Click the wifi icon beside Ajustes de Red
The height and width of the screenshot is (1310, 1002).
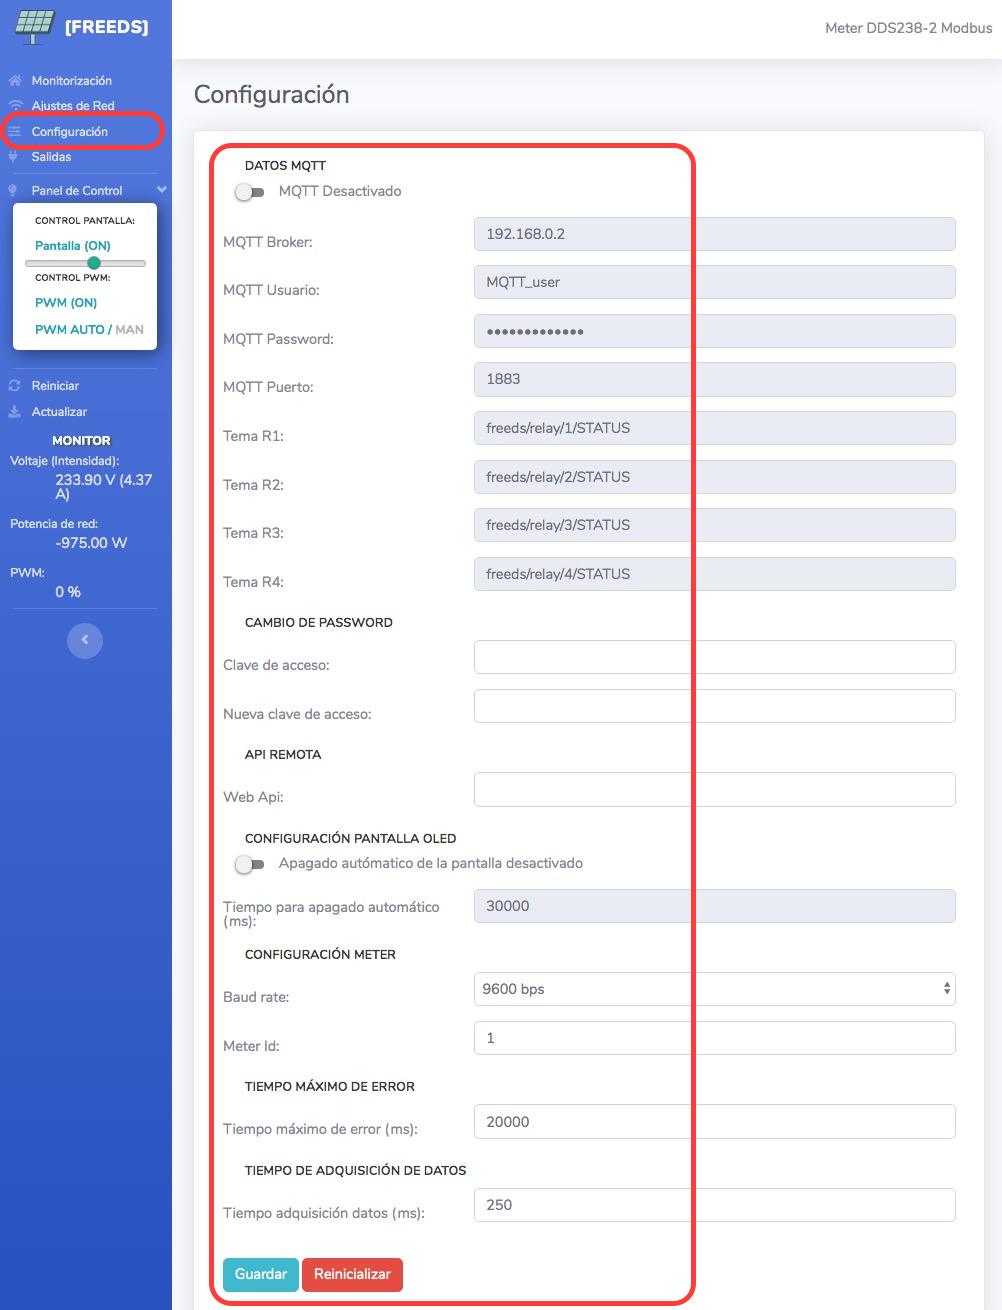(x=15, y=106)
